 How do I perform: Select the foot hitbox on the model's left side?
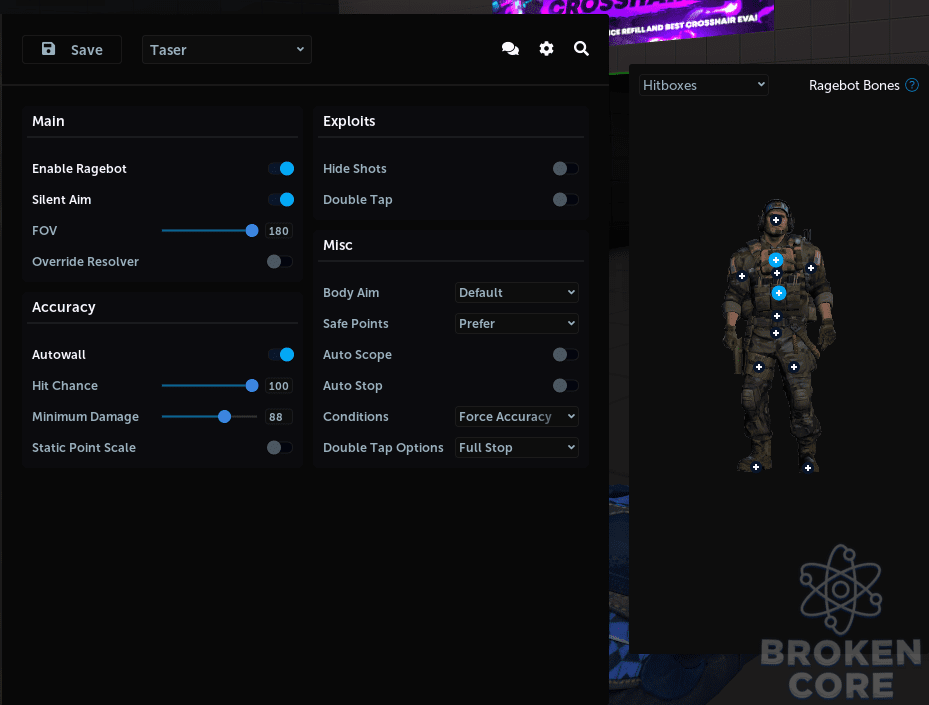pos(755,467)
